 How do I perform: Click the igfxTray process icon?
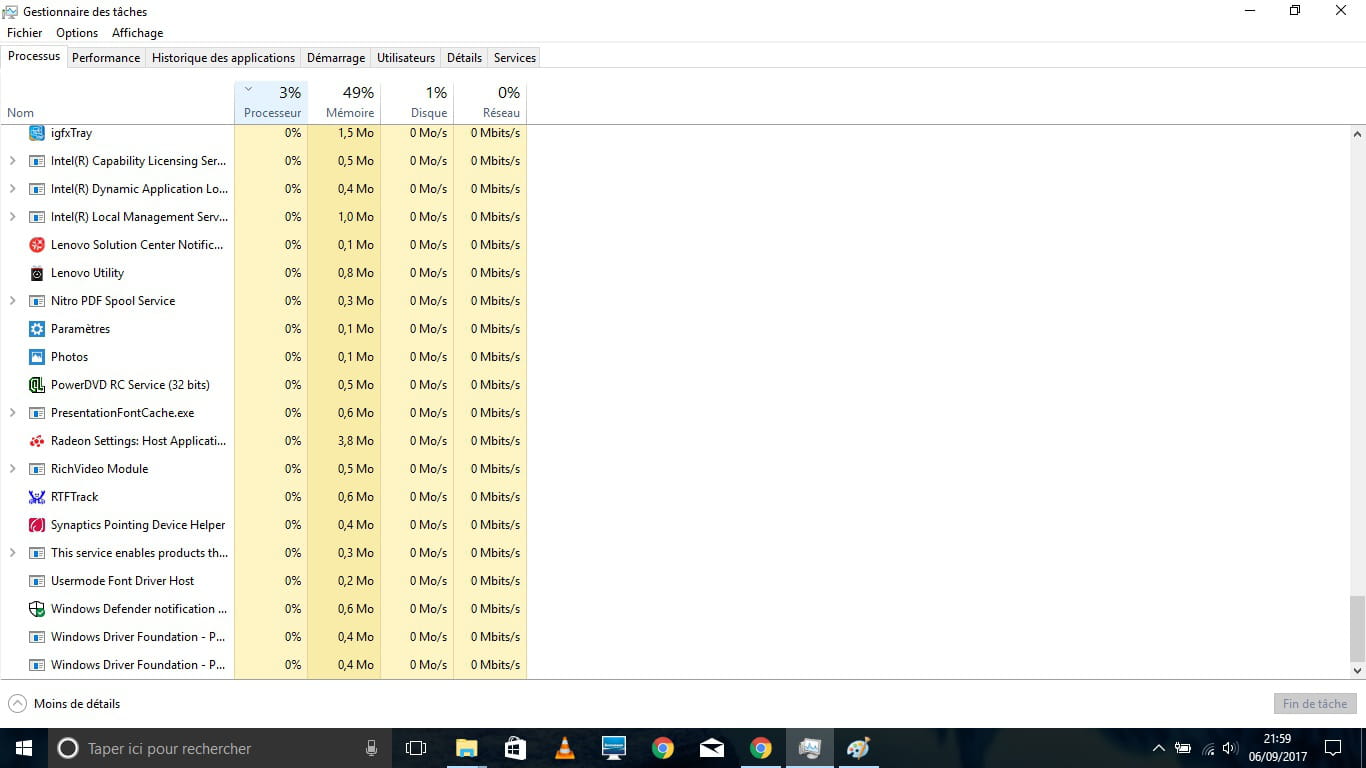click(37, 133)
